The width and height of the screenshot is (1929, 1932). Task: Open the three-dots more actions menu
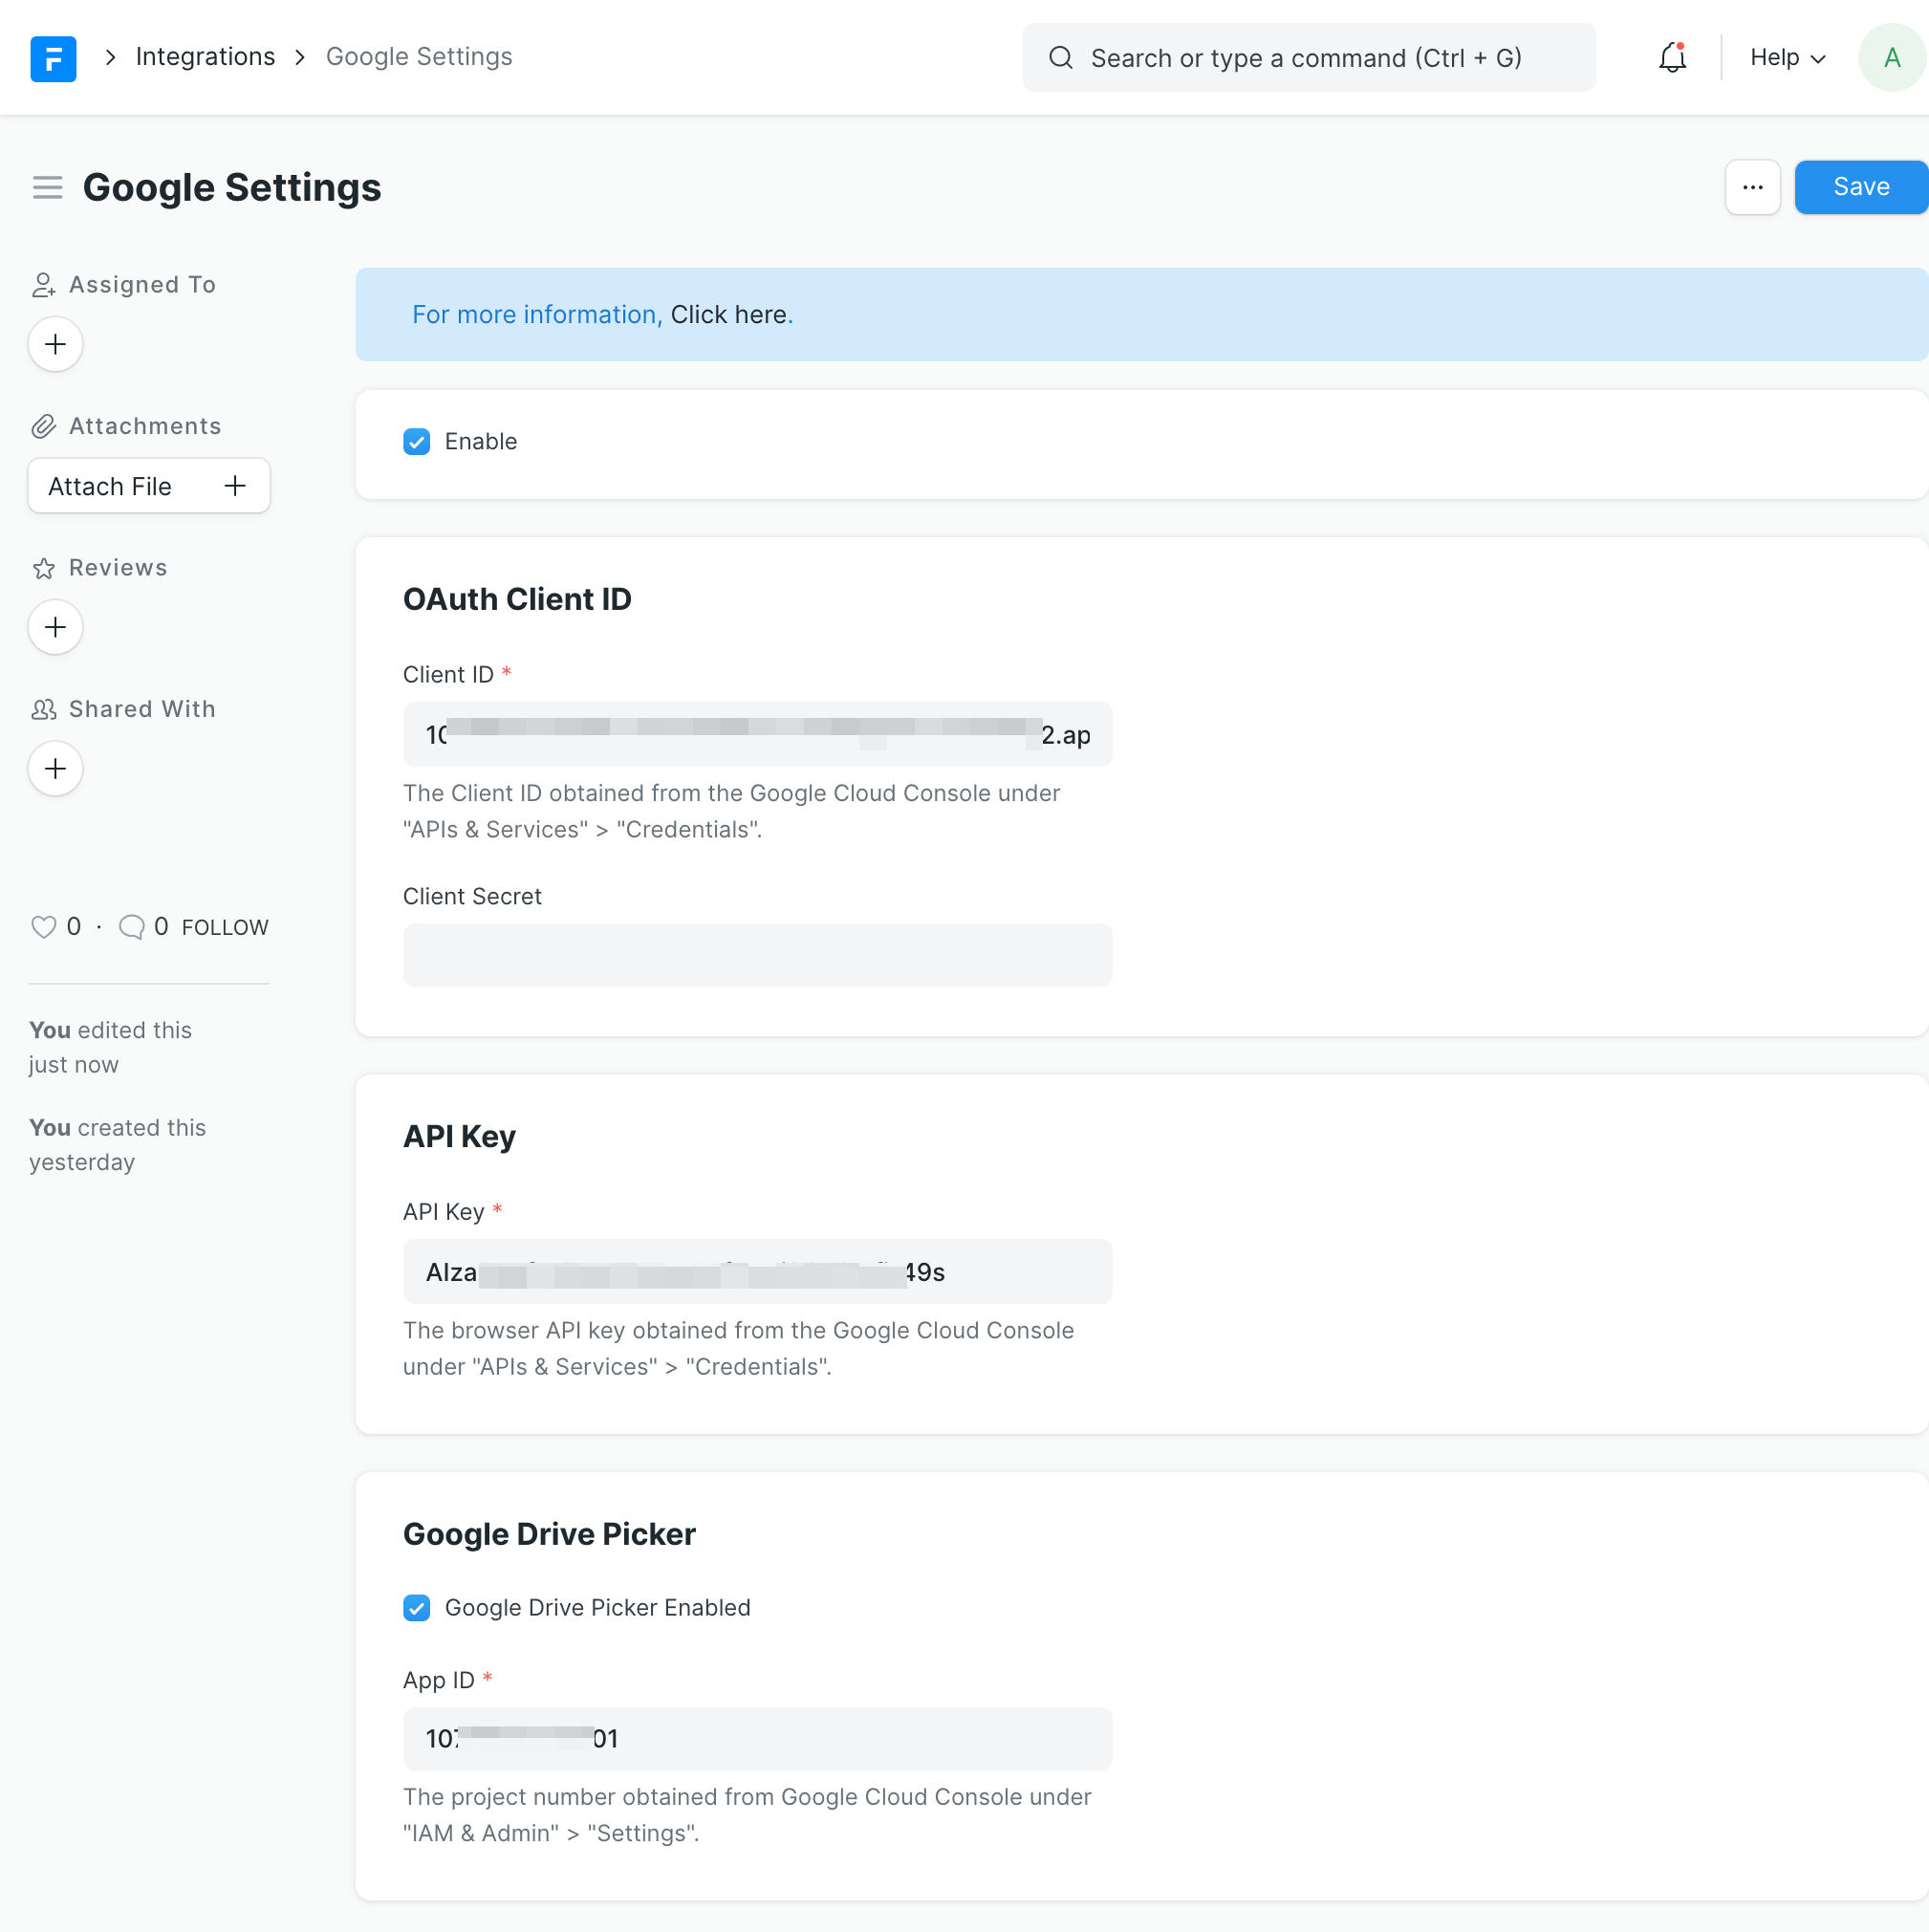[1752, 187]
